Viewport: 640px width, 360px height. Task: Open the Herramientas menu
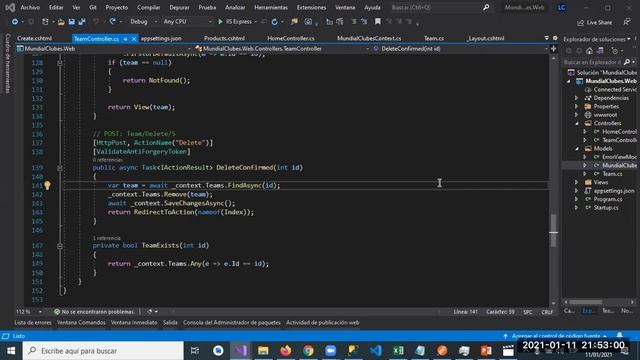(271, 7)
